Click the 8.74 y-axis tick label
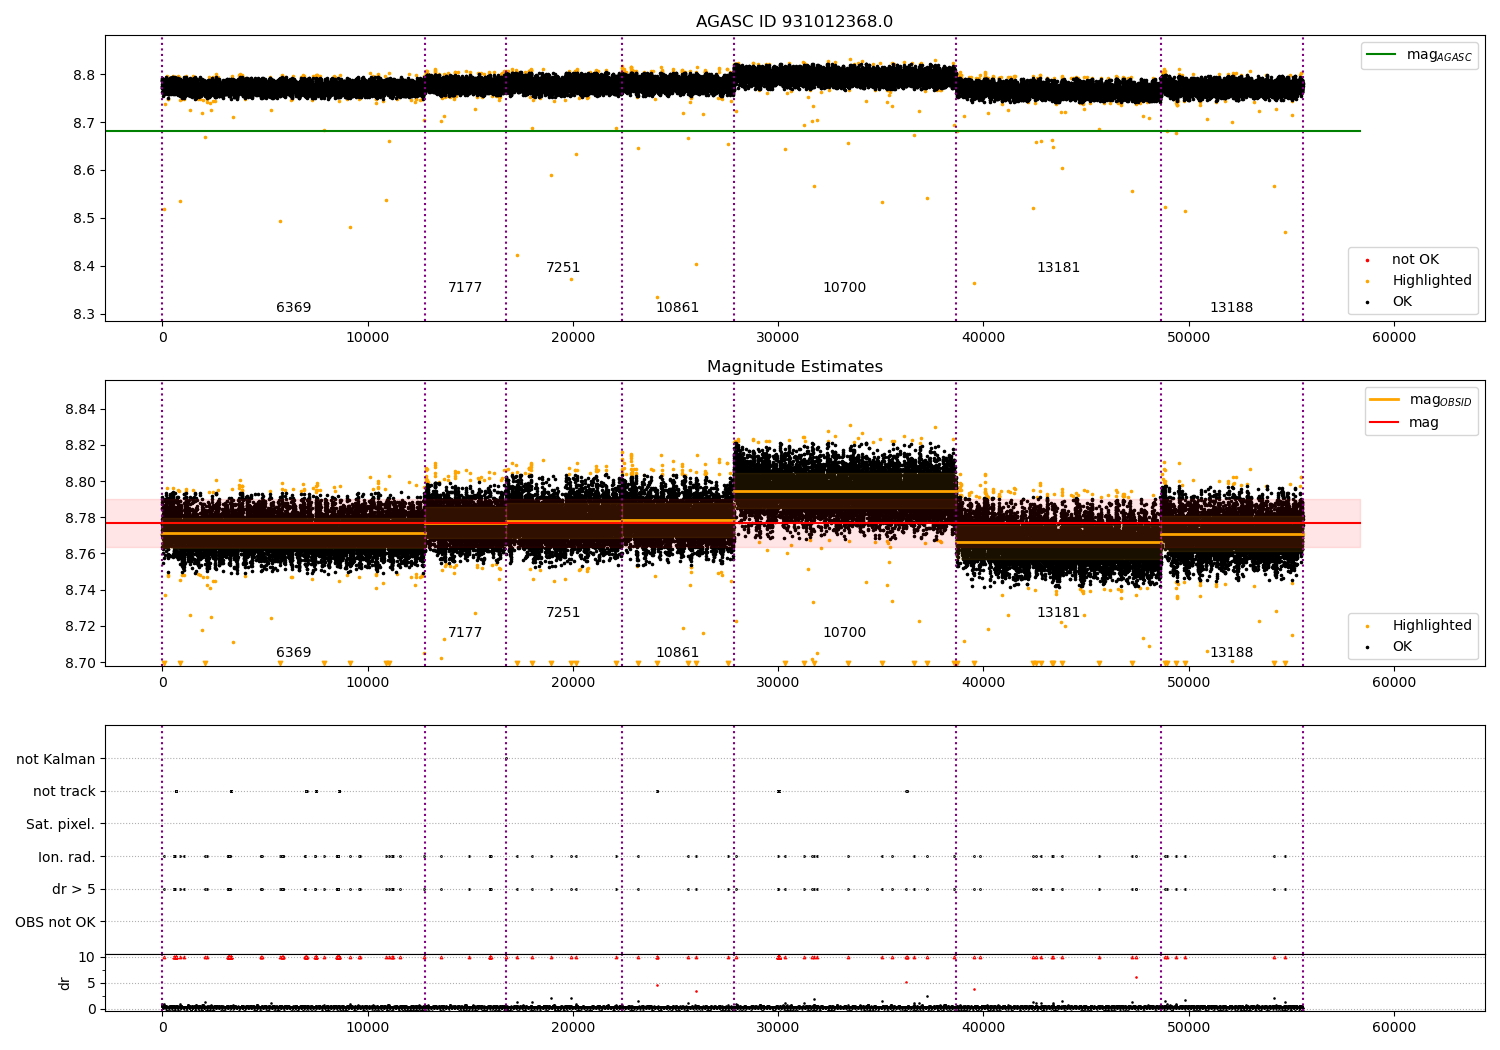 [x=81, y=591]
